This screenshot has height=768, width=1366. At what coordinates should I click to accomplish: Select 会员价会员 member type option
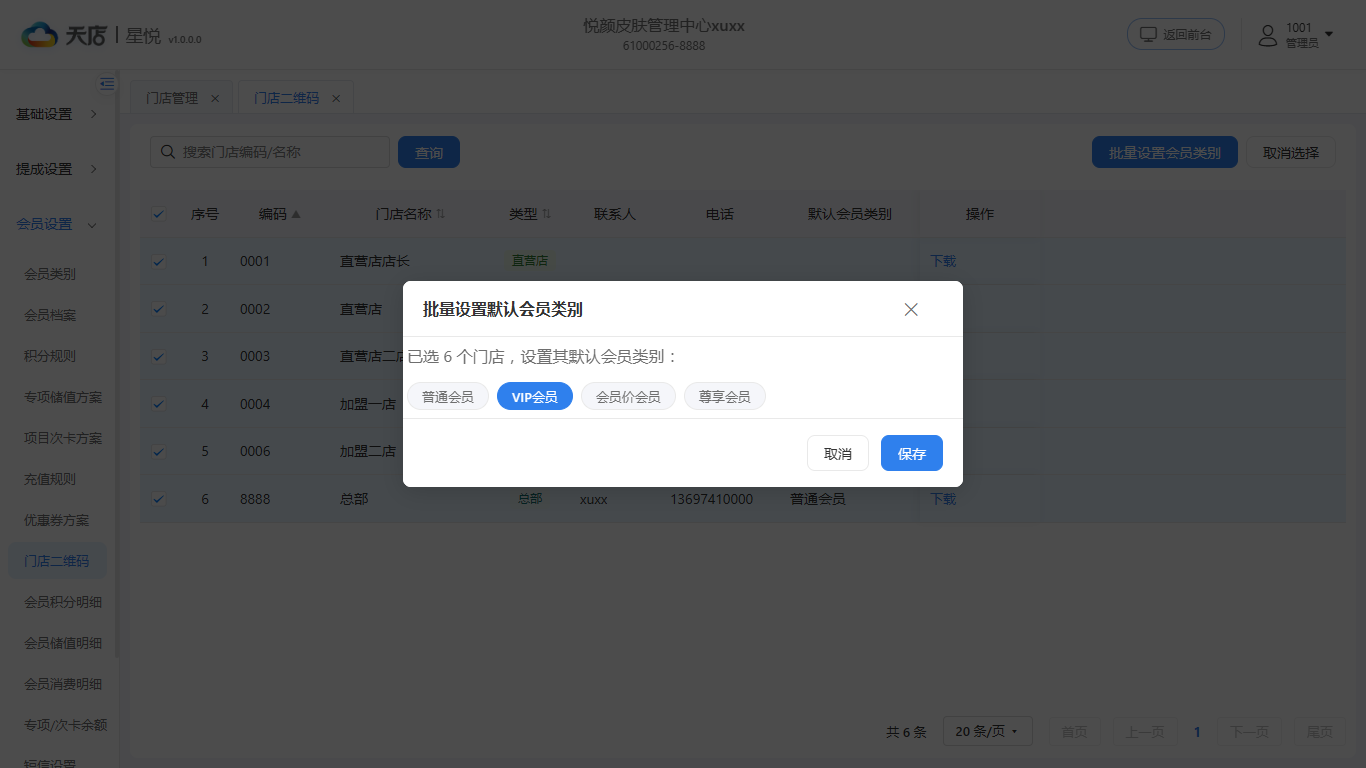628,396
